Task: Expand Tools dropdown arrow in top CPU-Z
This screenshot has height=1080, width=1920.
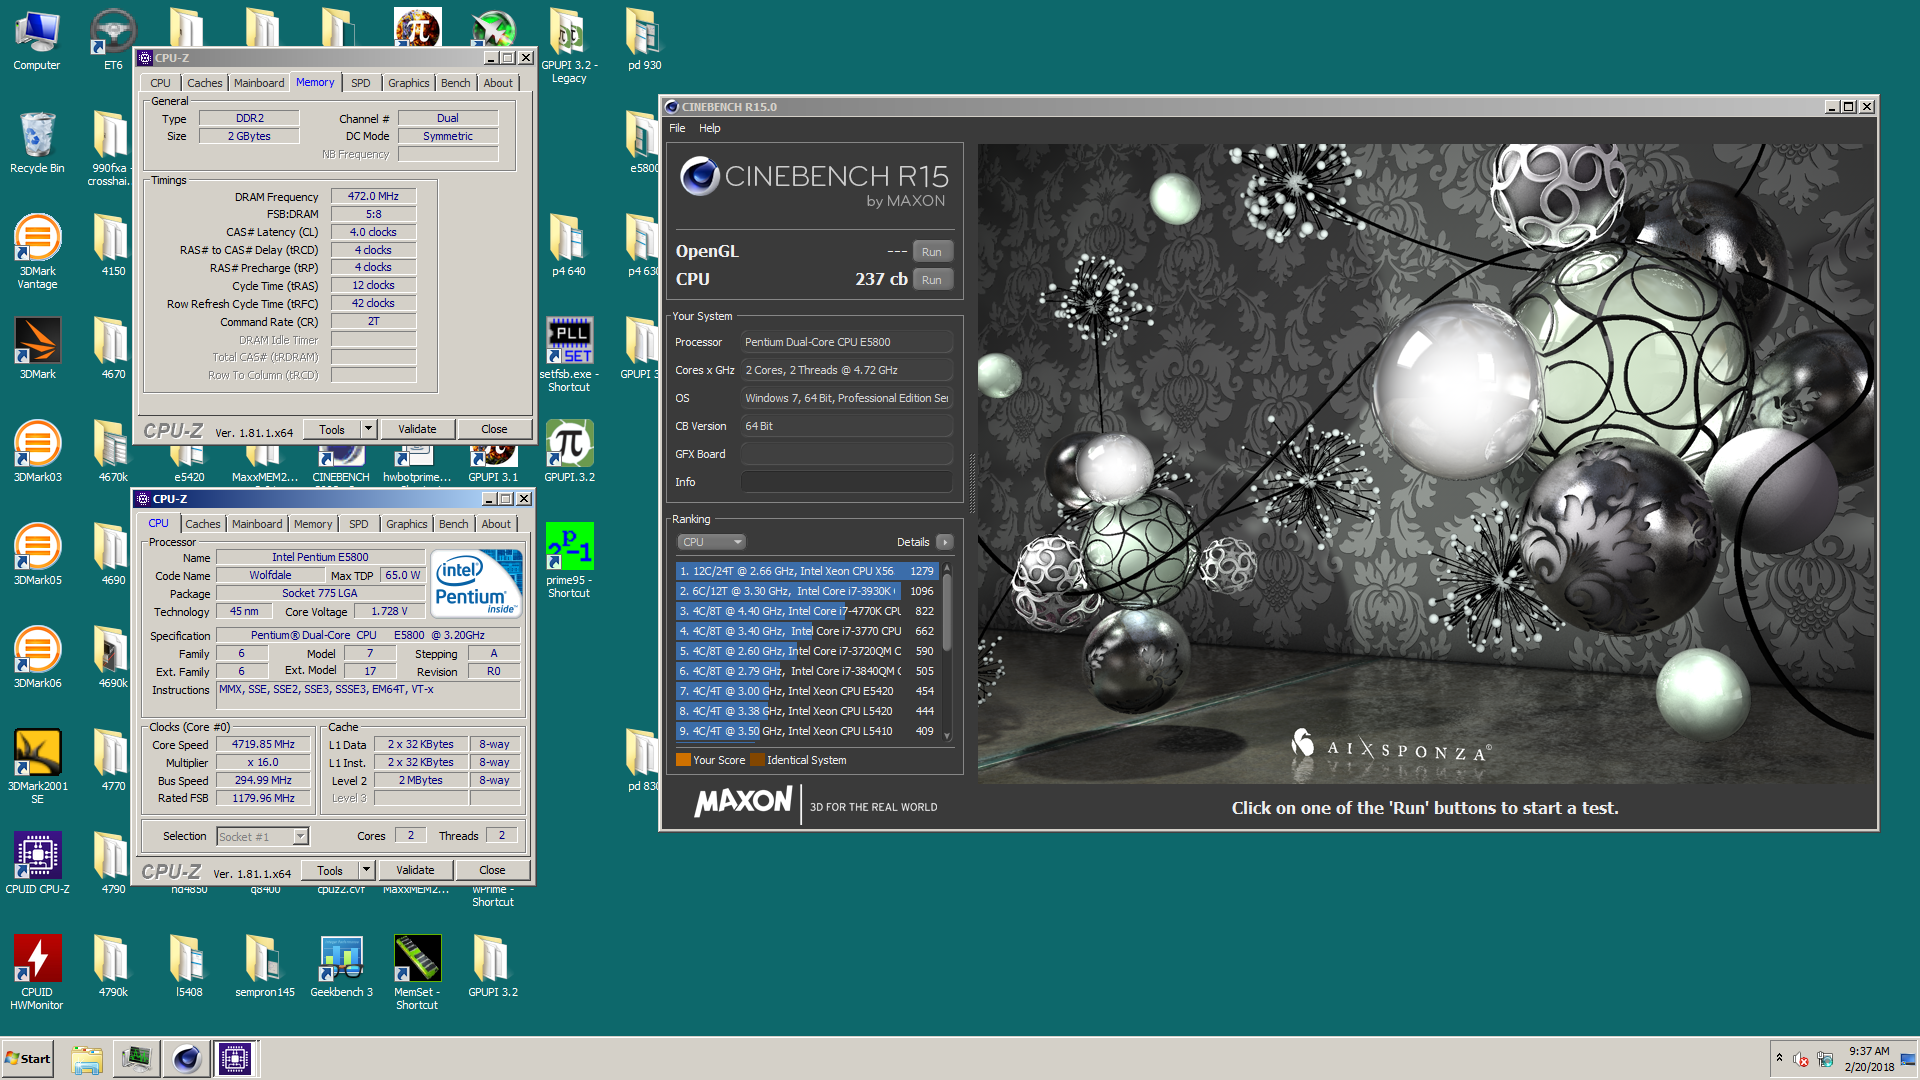Action: 368,429
